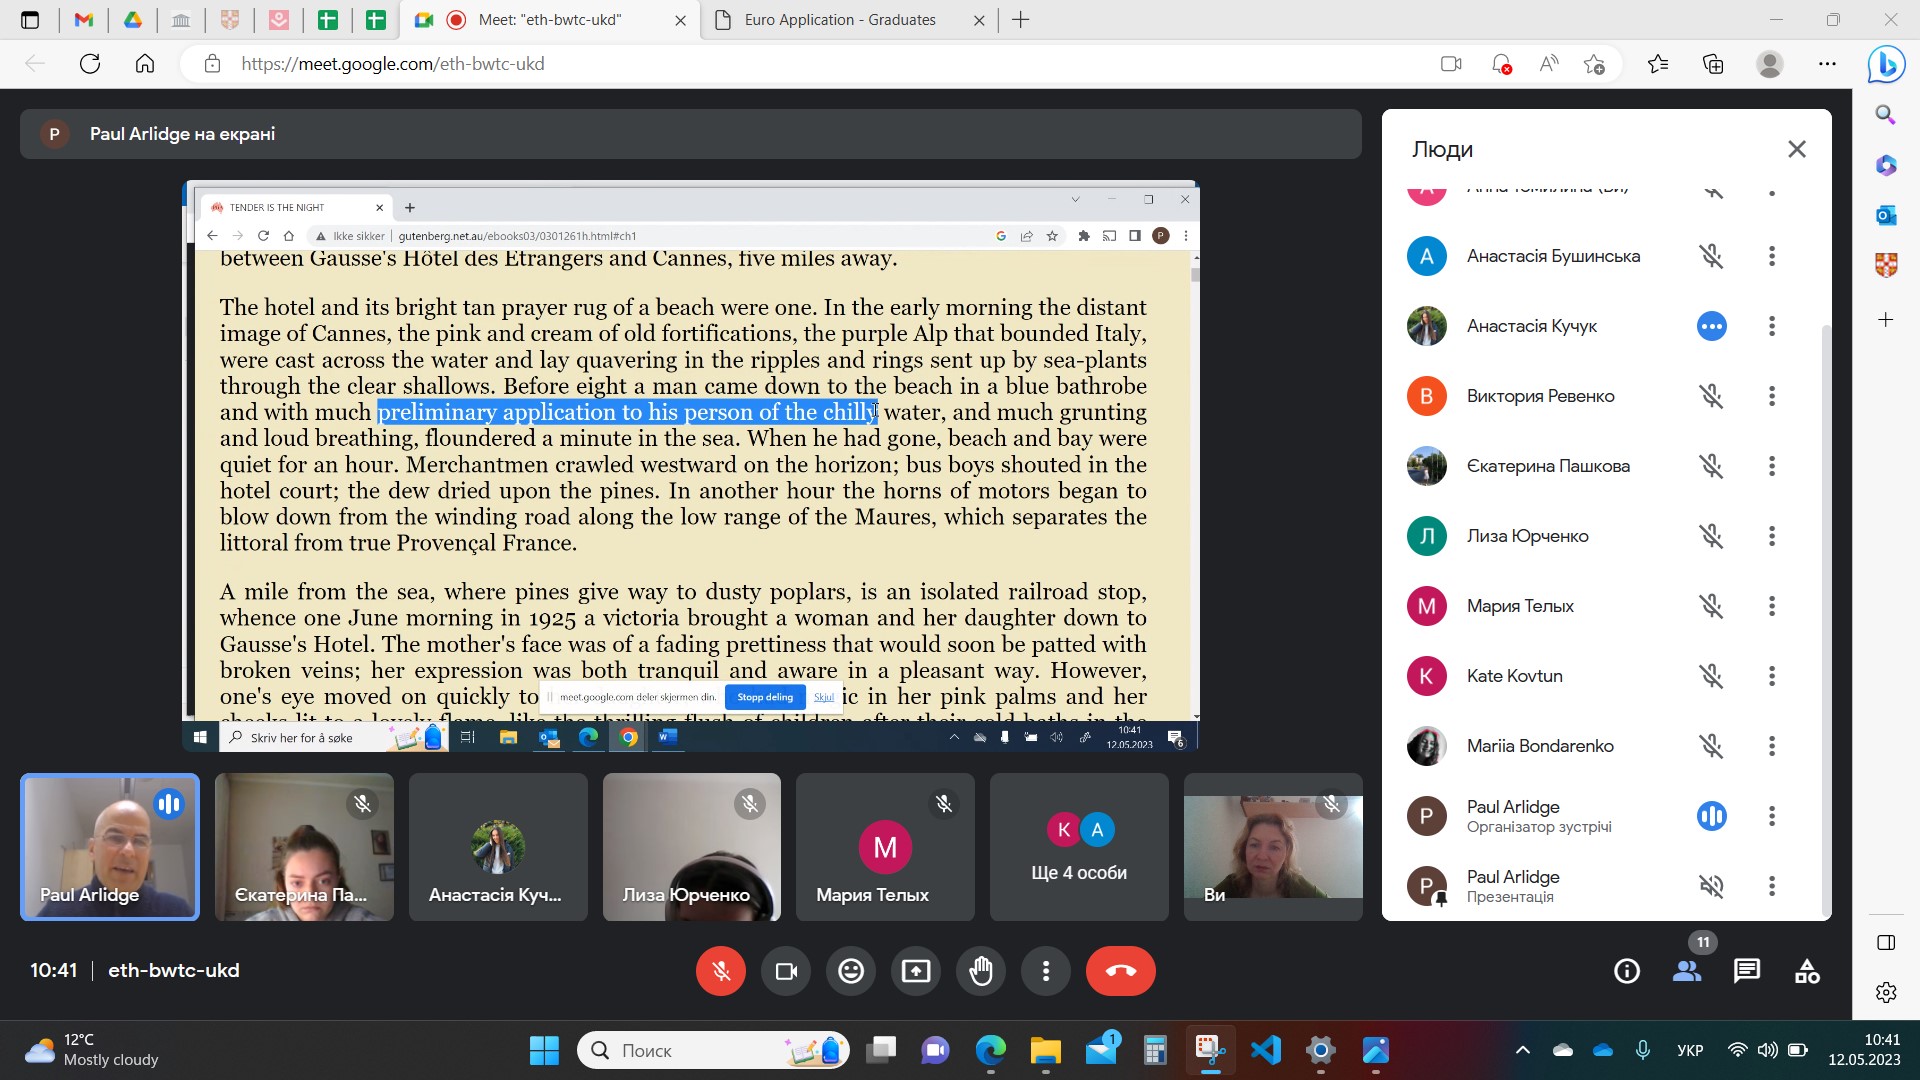Add this page to favorites
This screenshot has height=1080, width=1920.
(x=1595, y=64)
